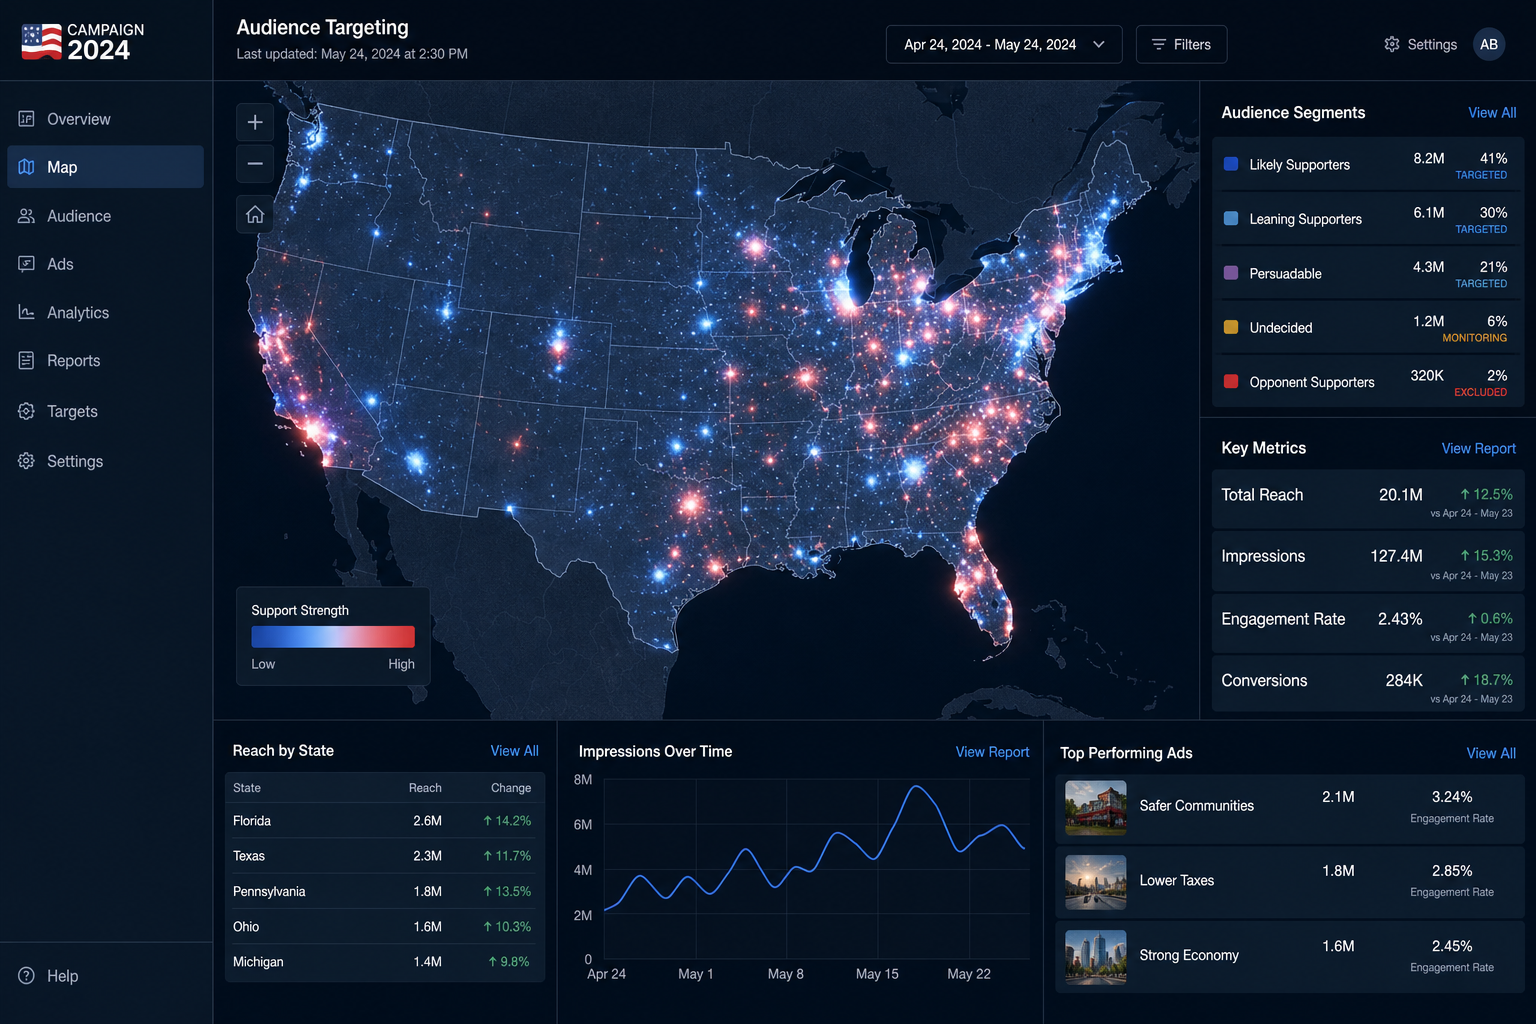Open the Analytics menu item
This screenshot has height=1024, width=1536.
pos(105,312)
